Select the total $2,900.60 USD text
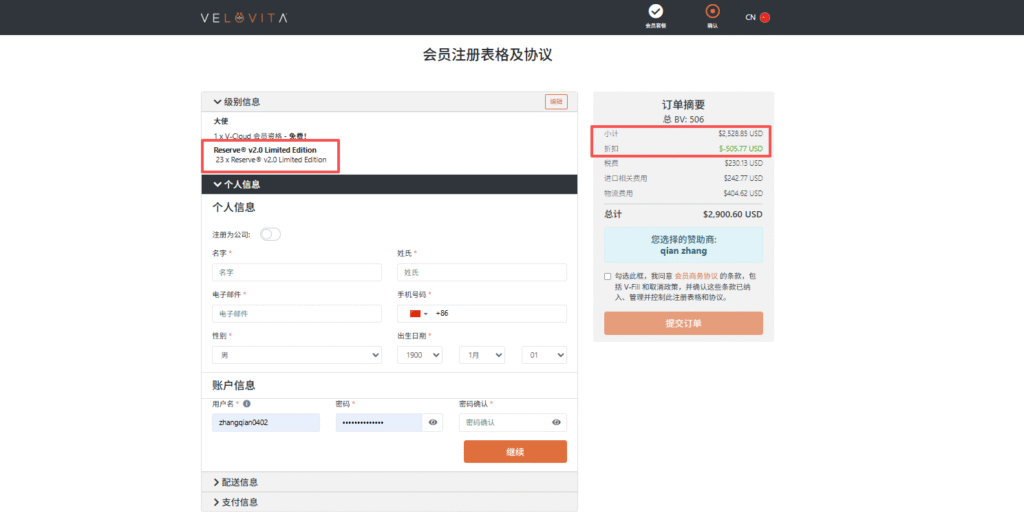 click(733, 214)
